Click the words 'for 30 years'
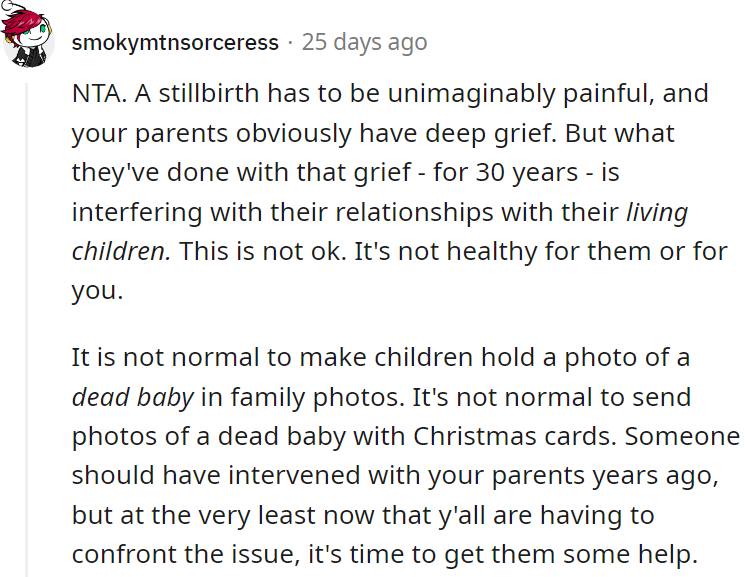This screenshot has height=577, width=745. (506, 173)
